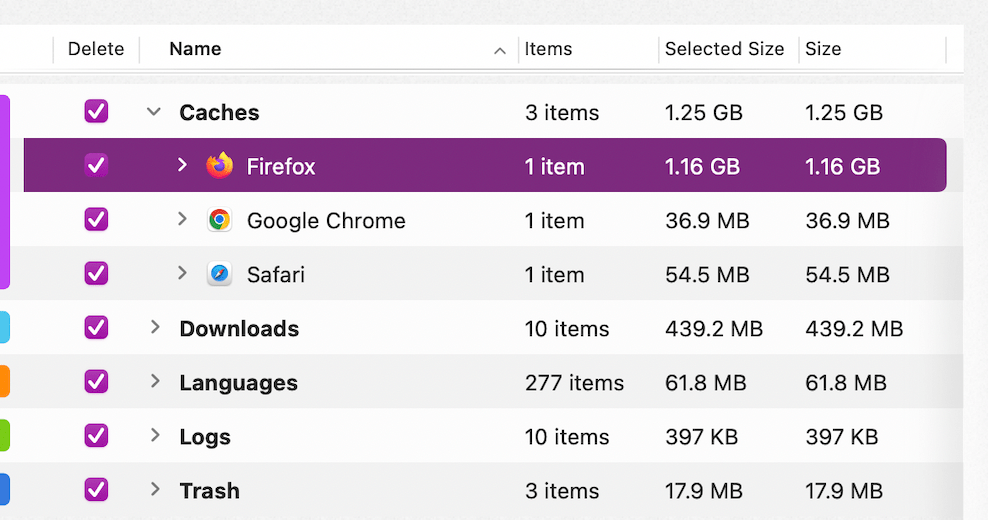Uncheck the Trash delete checkbox
The width and height of the screenshot is (988, 520).
pos(96,489)
